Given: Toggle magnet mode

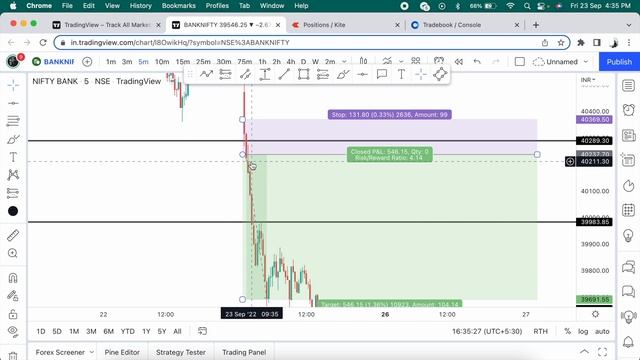Looking at the screenshot, I should coord(13,278).
